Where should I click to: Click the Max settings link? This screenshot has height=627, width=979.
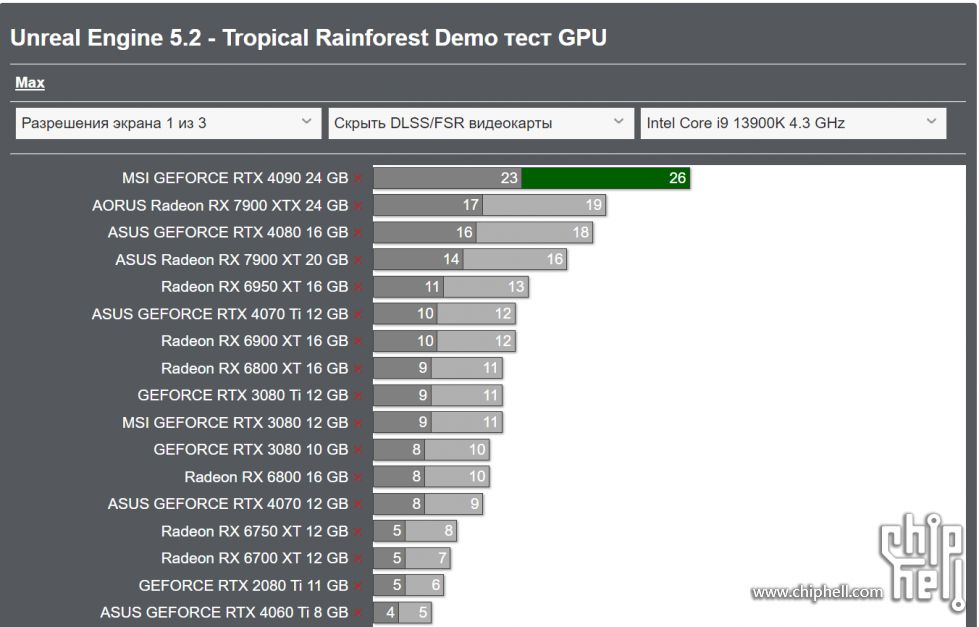click(30, 82)
